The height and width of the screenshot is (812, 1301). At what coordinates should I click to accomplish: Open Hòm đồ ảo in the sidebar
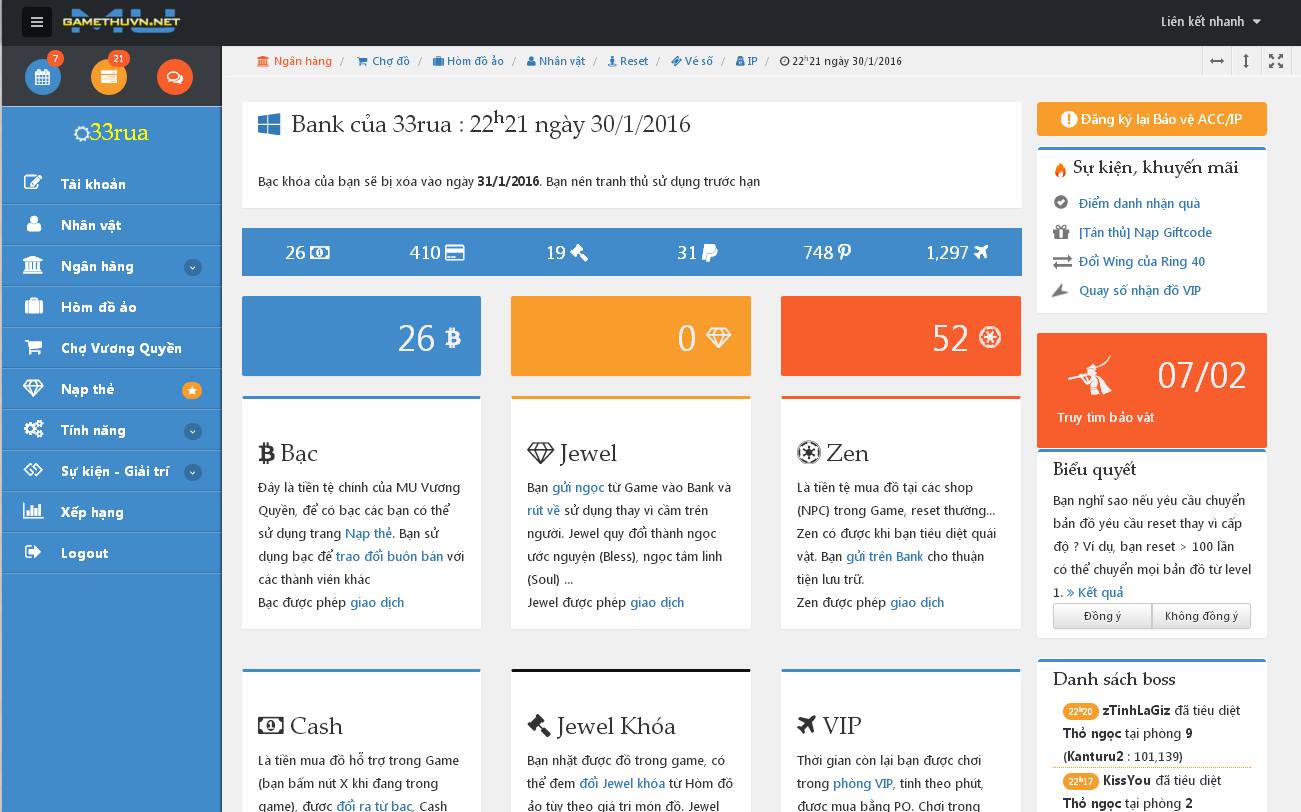coord(98,307)
